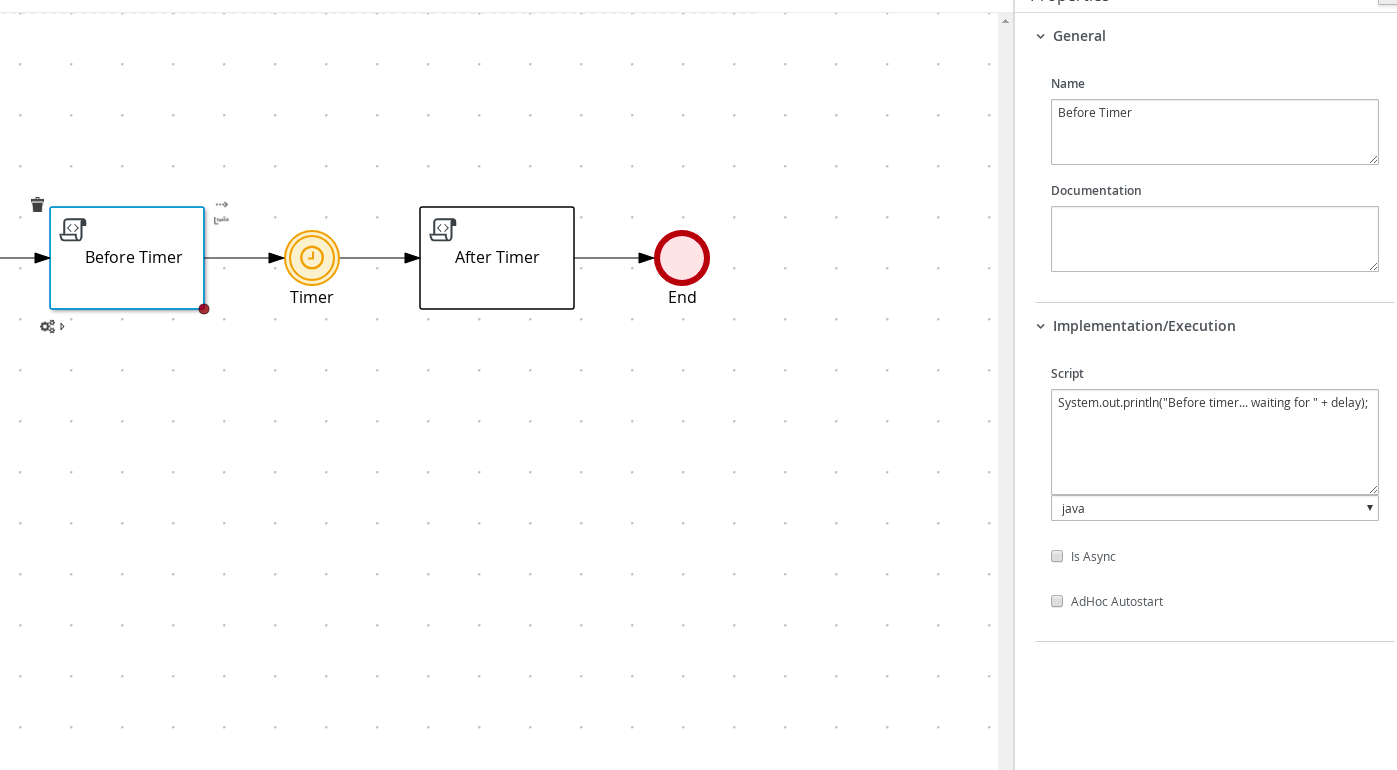The width and height of the screenshot is (1397, 770).
Task: Click the 'Documentation' field label
Action: click(1096, 190)
